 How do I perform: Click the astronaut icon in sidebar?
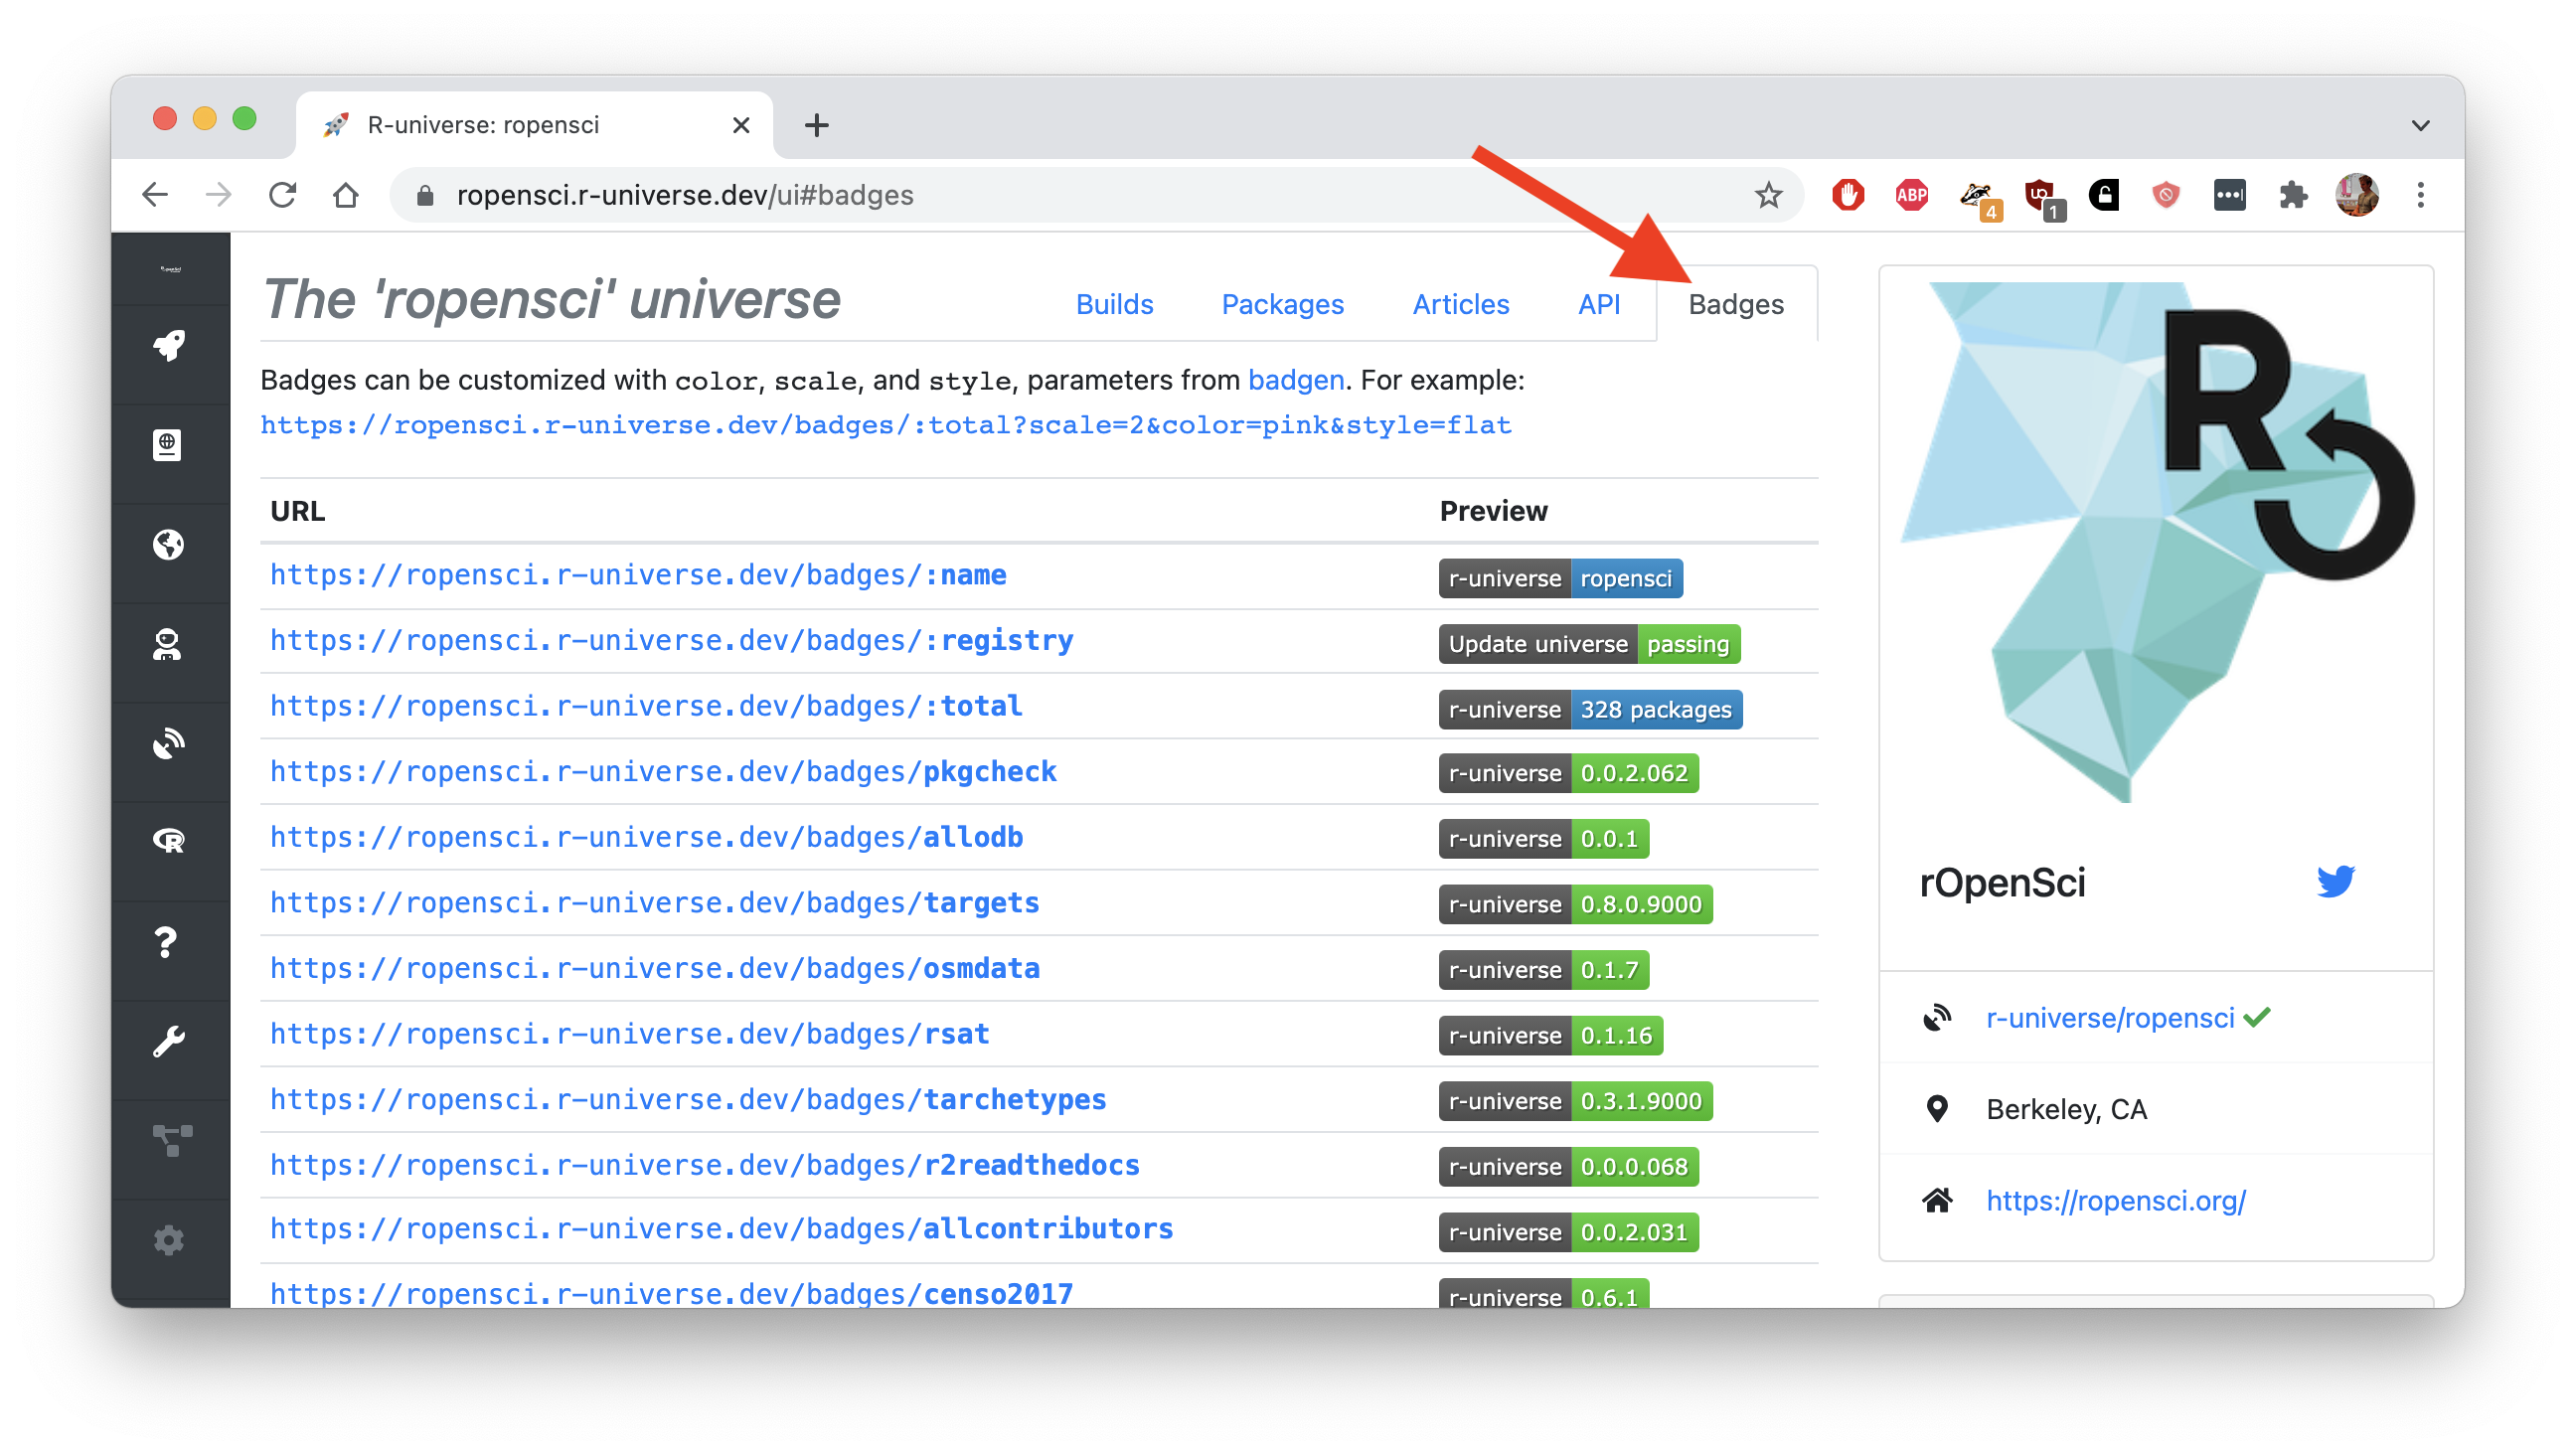click(168, 645)
